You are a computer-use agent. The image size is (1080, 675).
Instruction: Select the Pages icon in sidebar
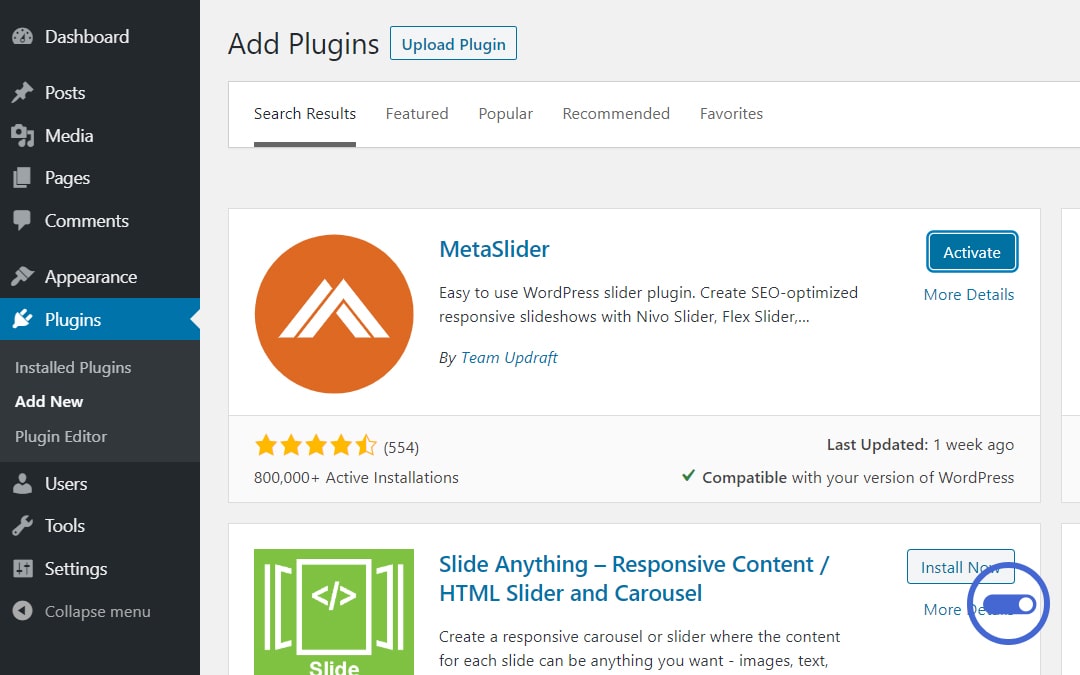[22, 178]
